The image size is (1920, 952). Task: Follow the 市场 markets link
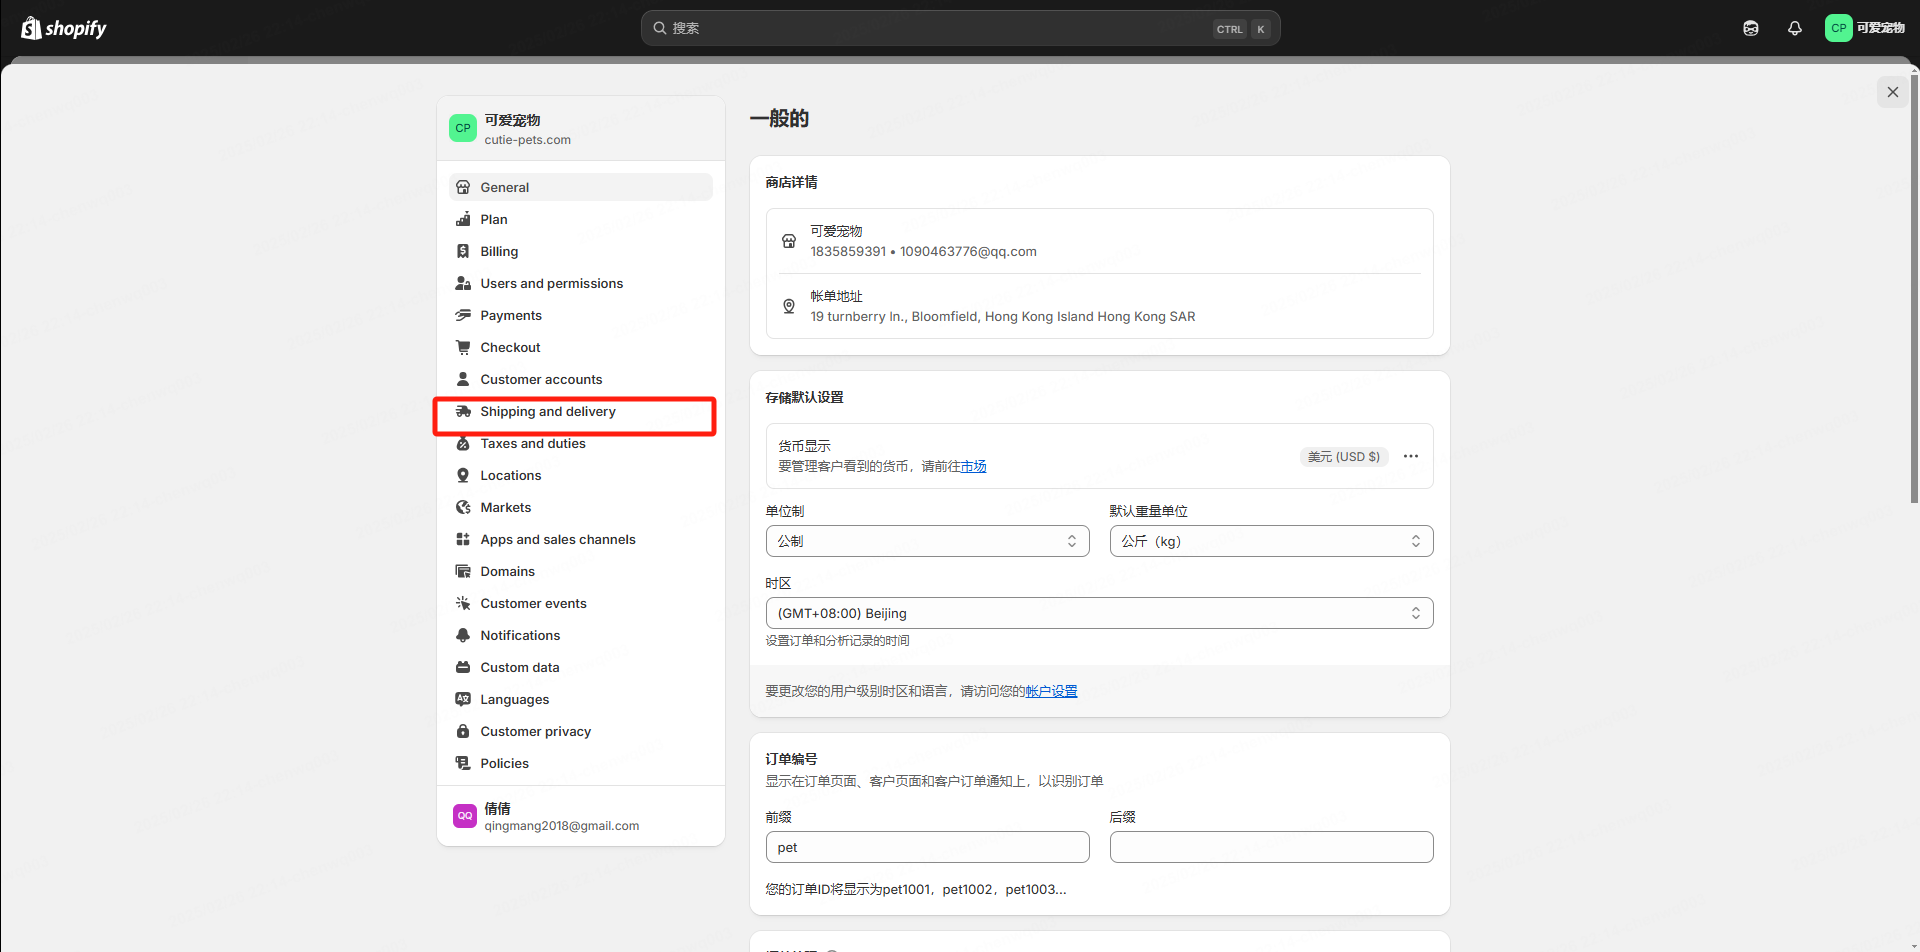pyautogui.click(x=973, y=467)
